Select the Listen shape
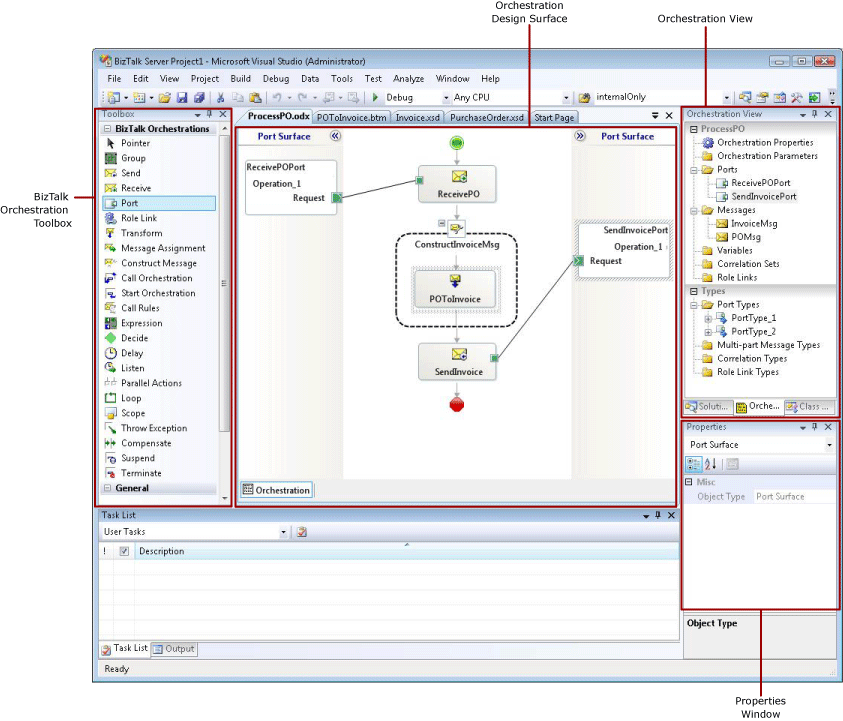 pyautogui.click(x=159, y=368)
